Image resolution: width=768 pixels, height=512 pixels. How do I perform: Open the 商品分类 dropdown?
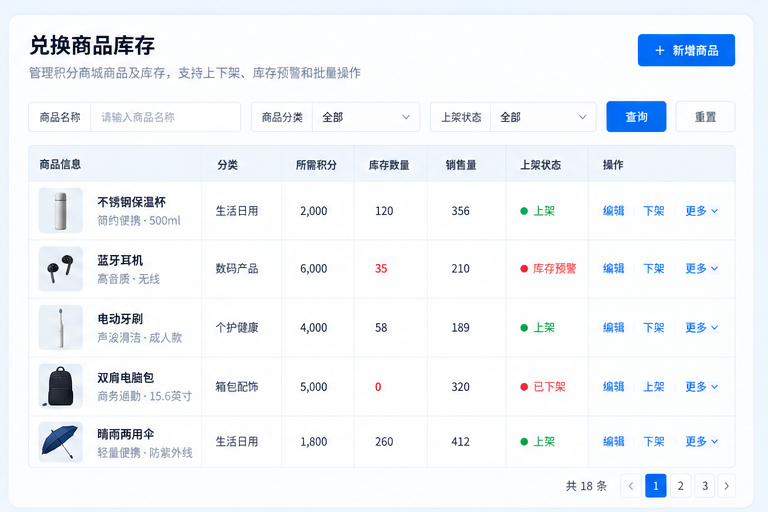(x=365, y=117)
